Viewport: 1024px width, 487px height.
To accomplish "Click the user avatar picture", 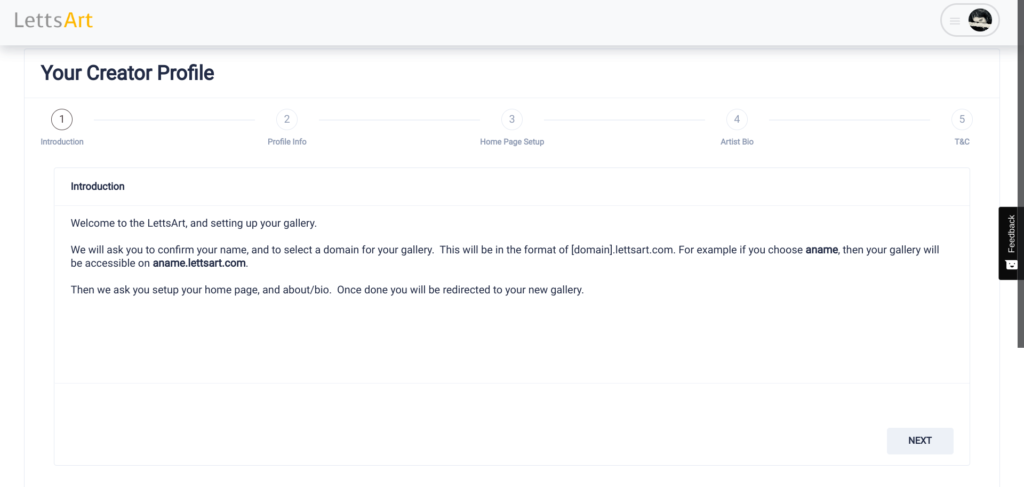I will coord(980,21).
